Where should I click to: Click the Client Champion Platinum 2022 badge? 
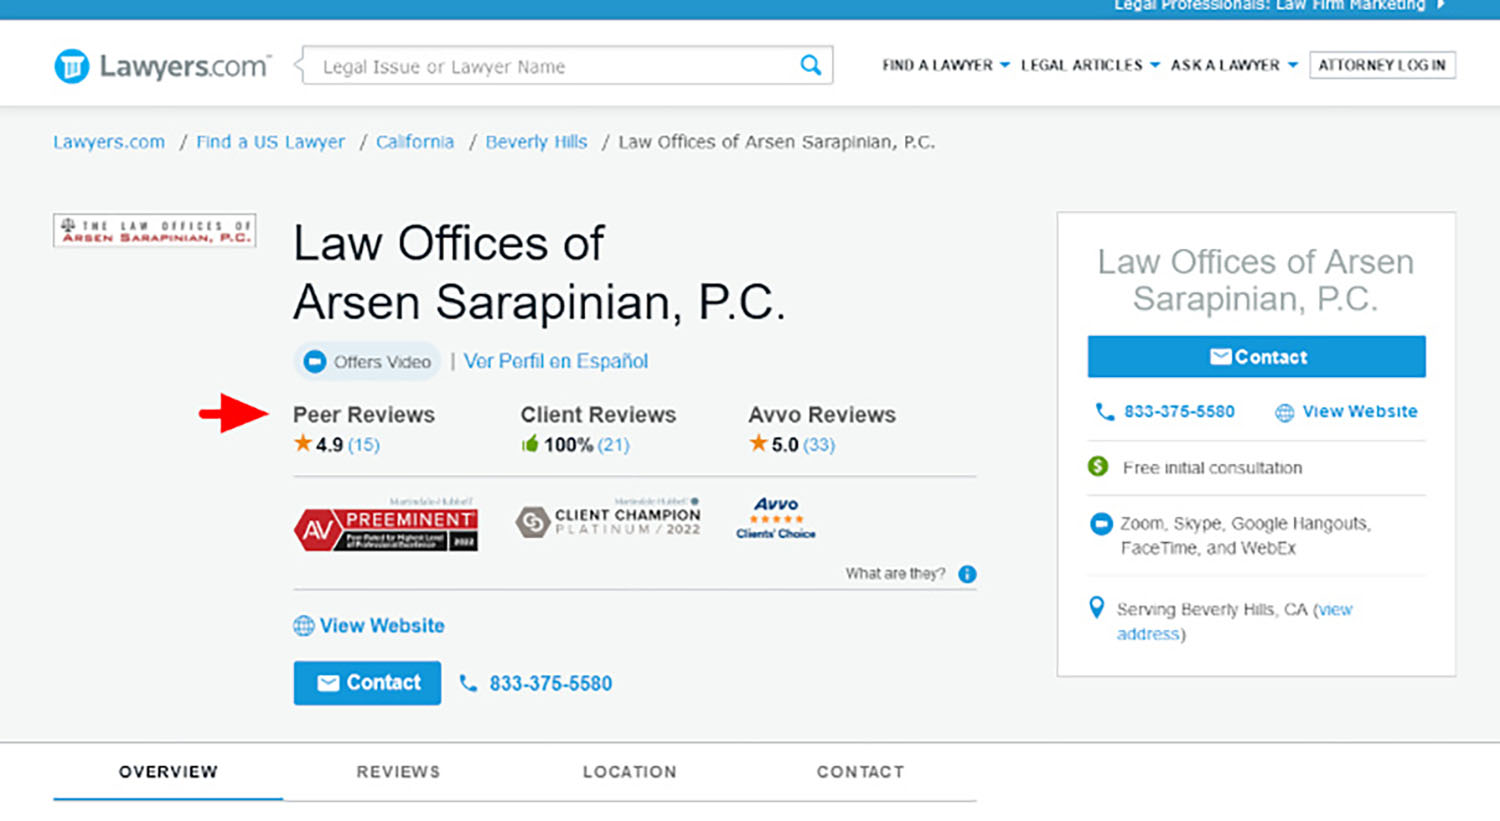[x=610, y=518]
